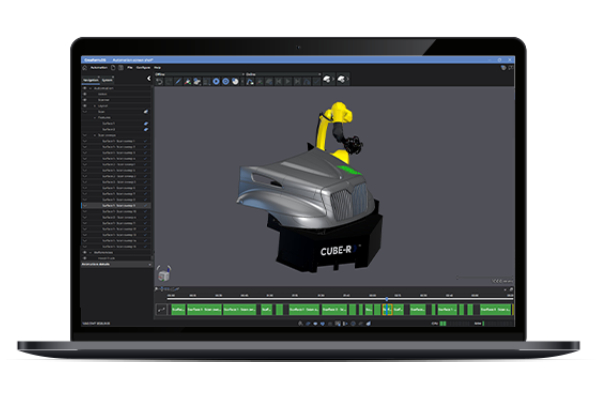Select the first green block in the timeline
This screenshot has width=600, height=400.
click(178, 310)
